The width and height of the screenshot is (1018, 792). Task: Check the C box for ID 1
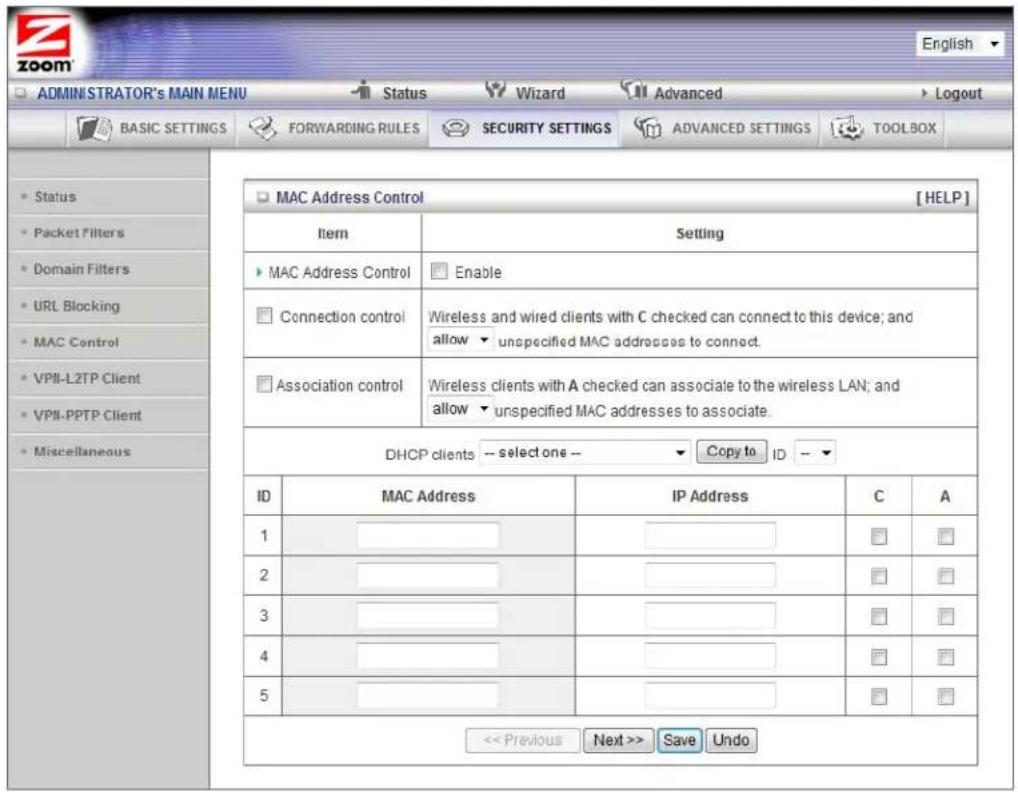pos(878,536)
